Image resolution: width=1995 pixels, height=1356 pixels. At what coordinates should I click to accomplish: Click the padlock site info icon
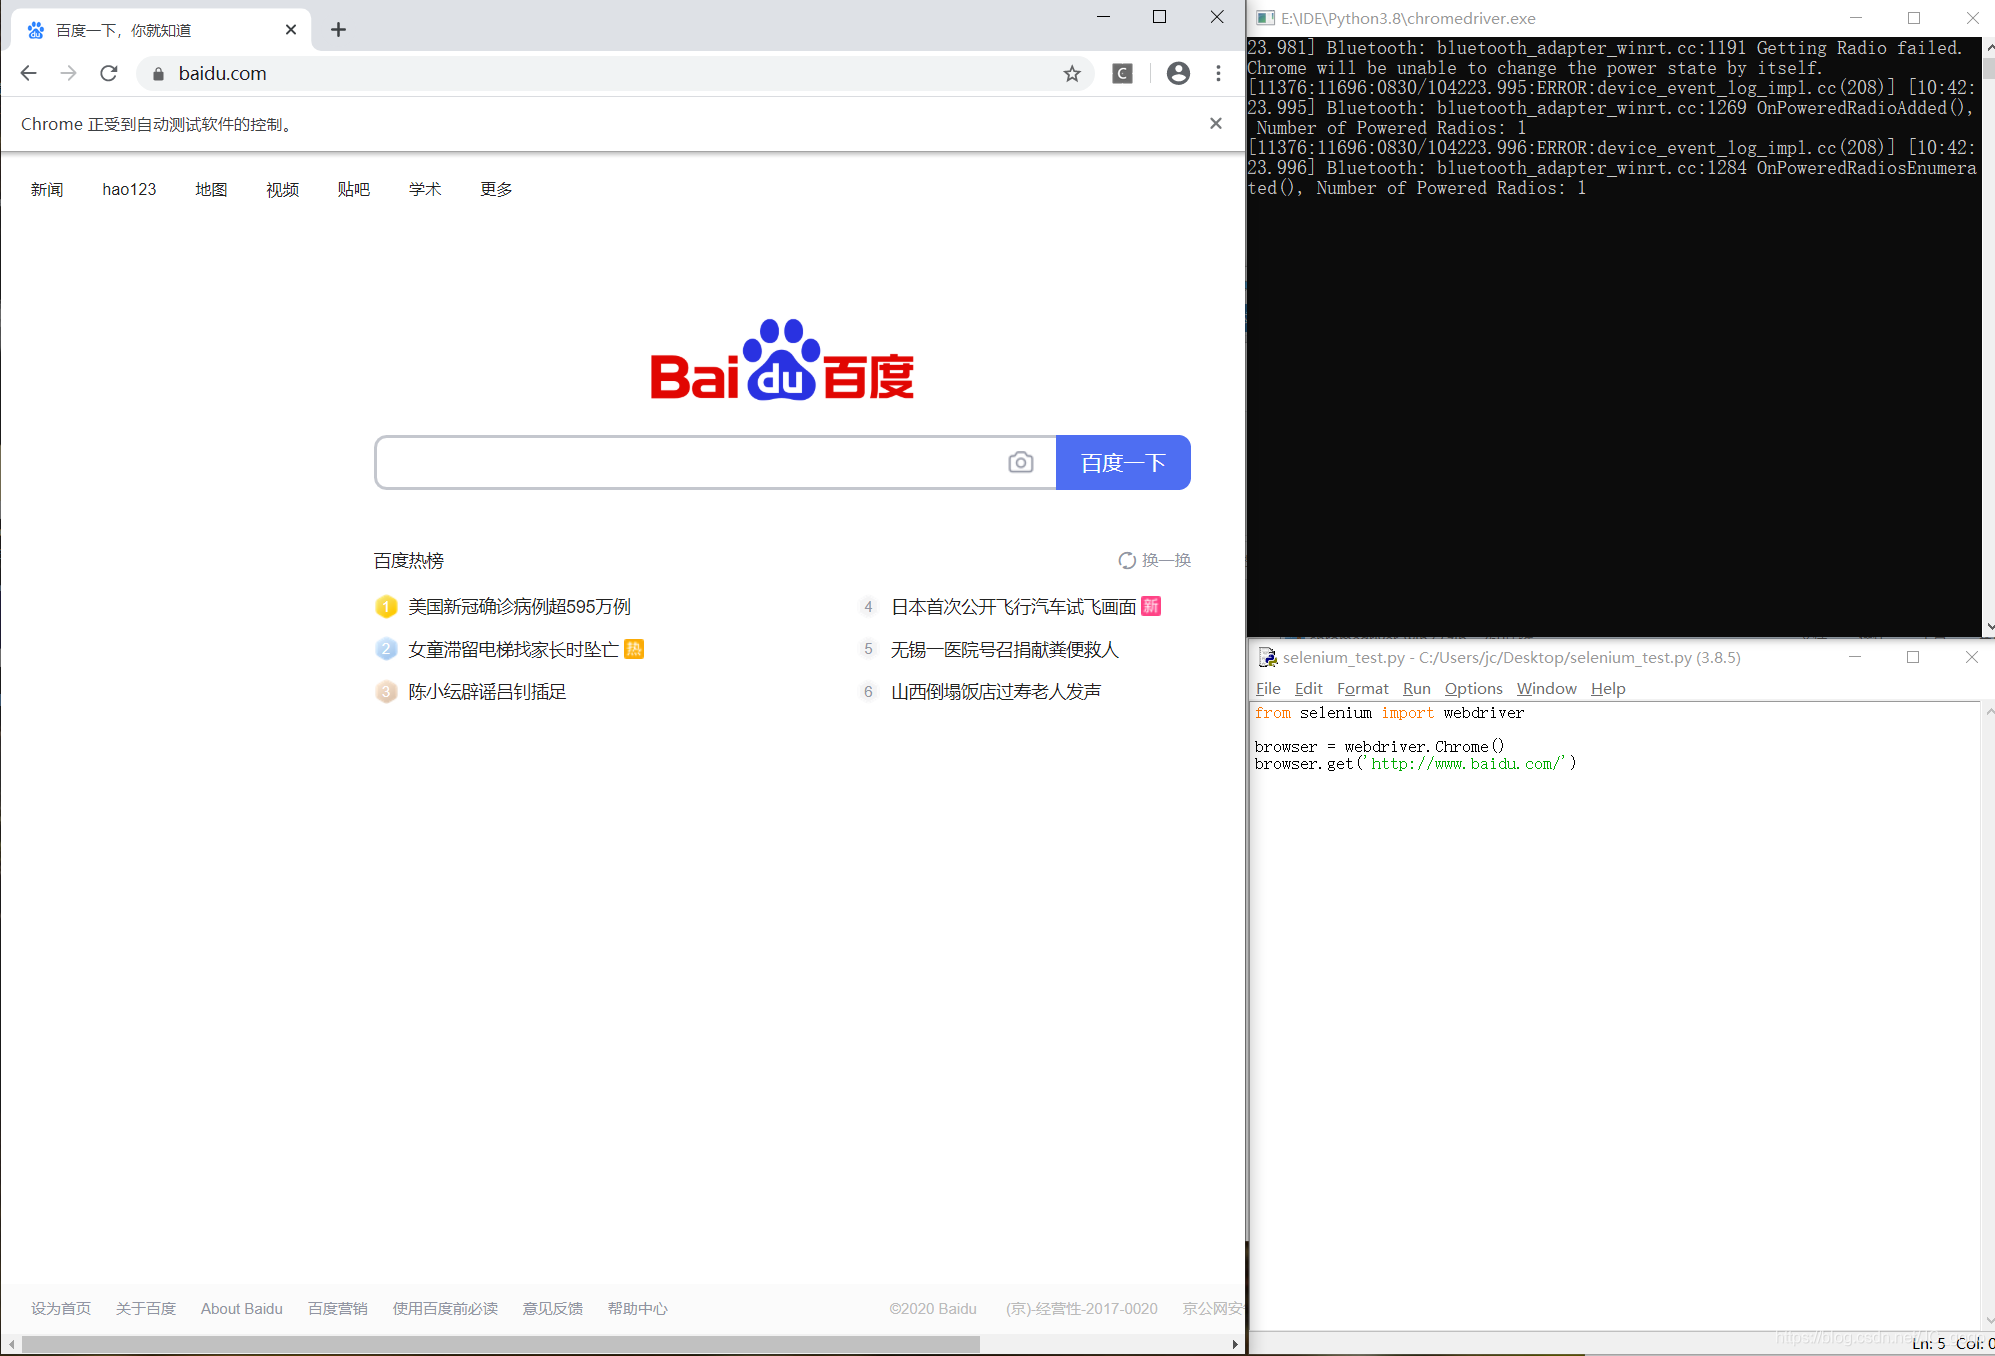click(157, 74)
